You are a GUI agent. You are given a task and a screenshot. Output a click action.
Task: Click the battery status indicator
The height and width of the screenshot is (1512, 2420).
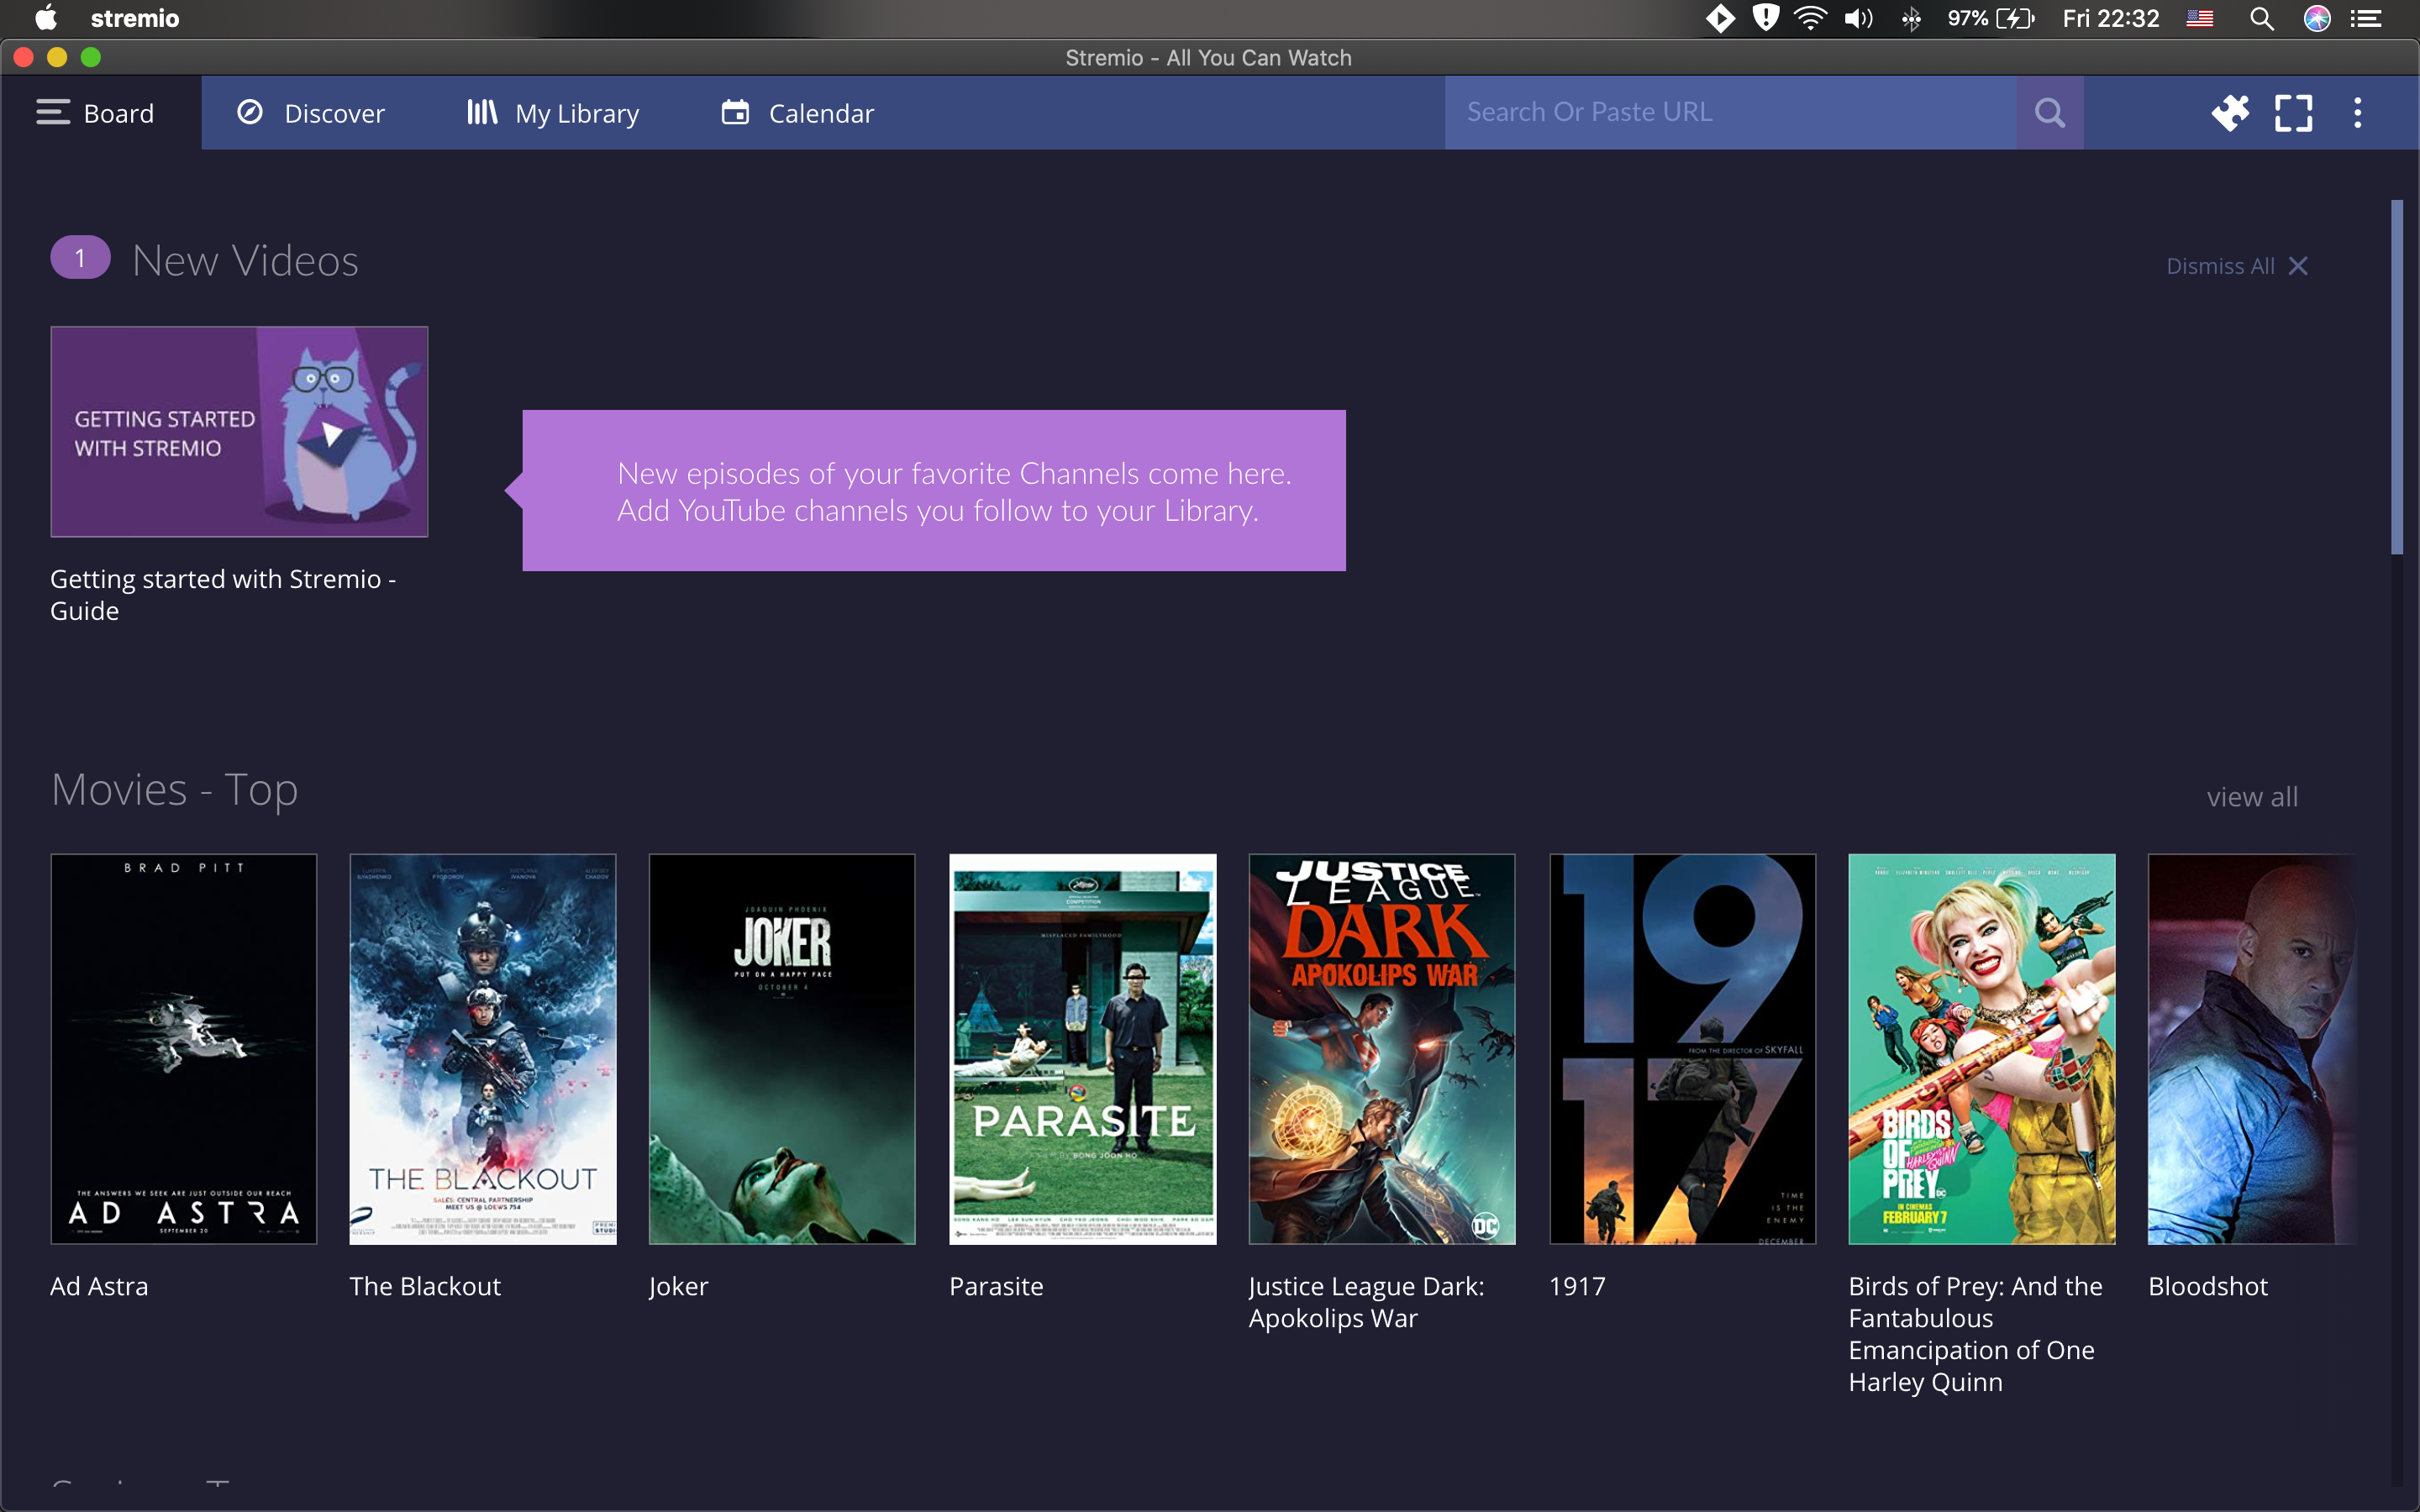1991,18
